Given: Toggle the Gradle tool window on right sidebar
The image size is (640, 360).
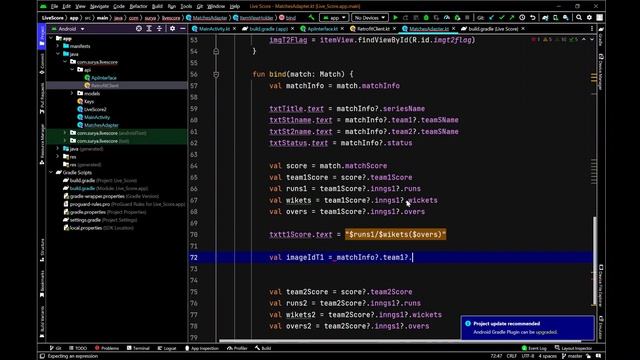Looking at the screenshot, I should pos(601,37).
